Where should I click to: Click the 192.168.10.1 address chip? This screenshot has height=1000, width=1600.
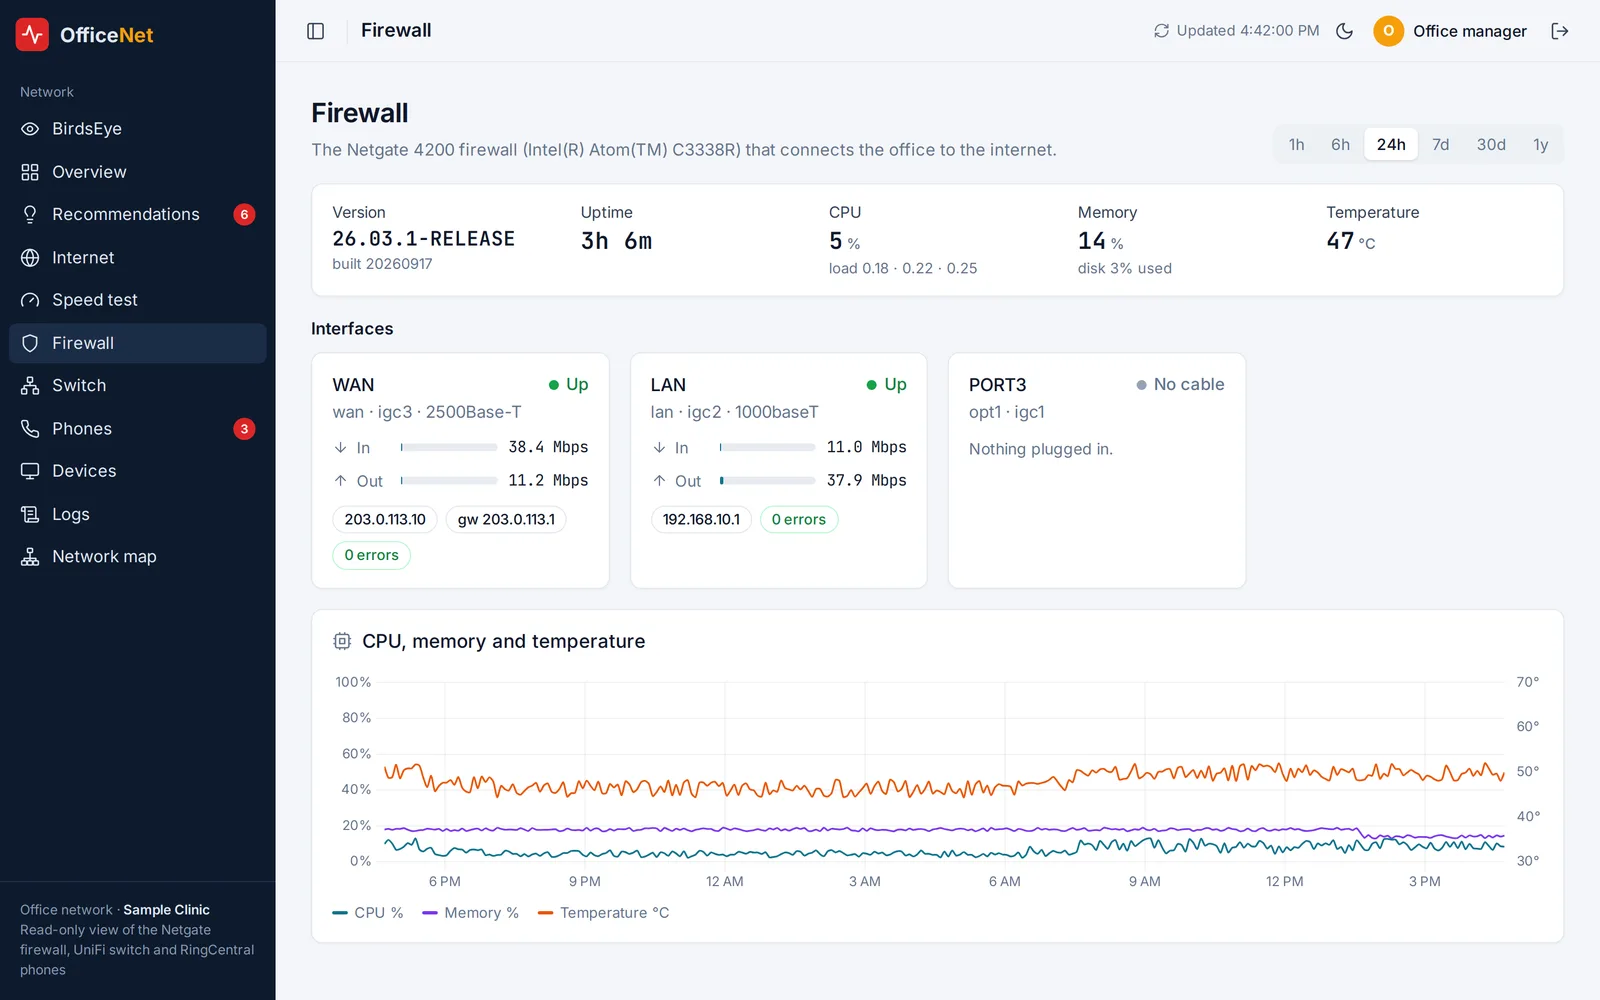click(701, 520)
